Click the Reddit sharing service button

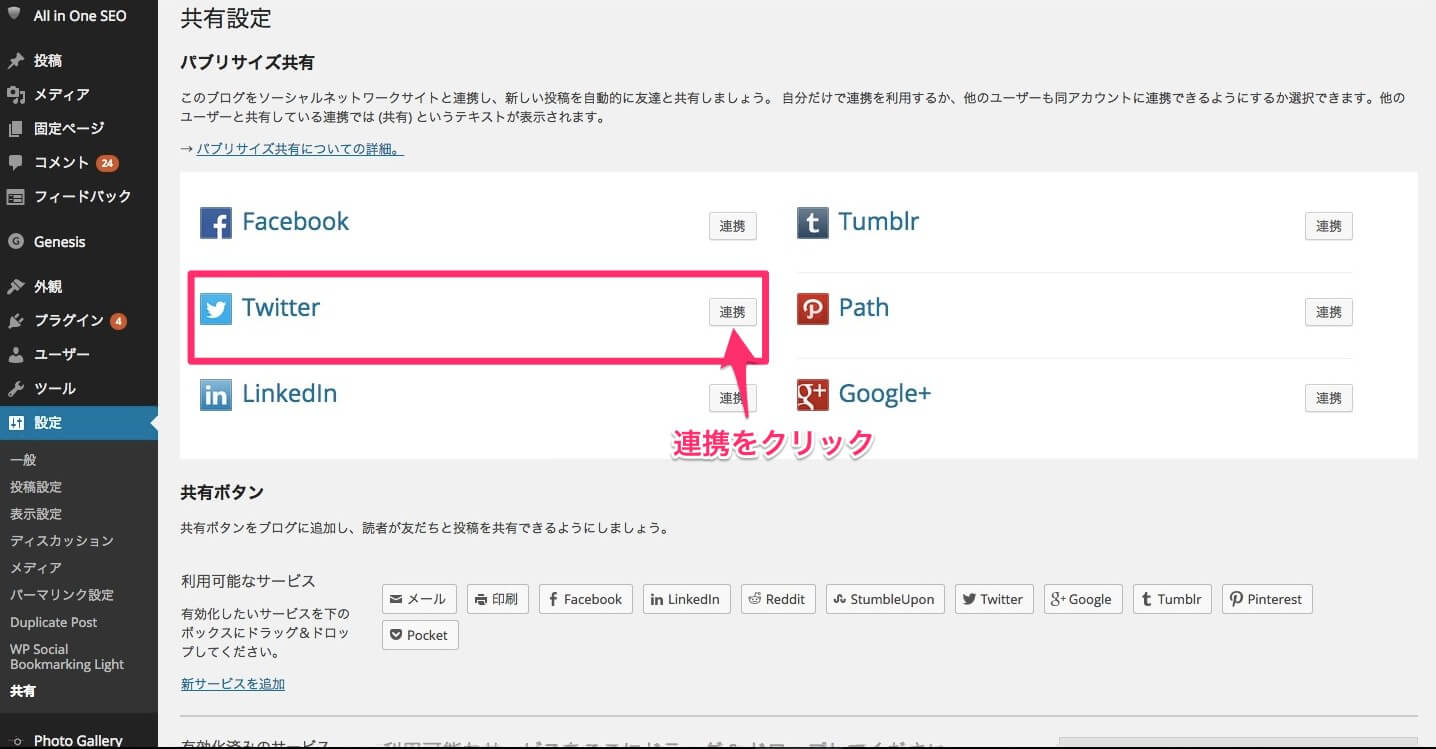778,599
